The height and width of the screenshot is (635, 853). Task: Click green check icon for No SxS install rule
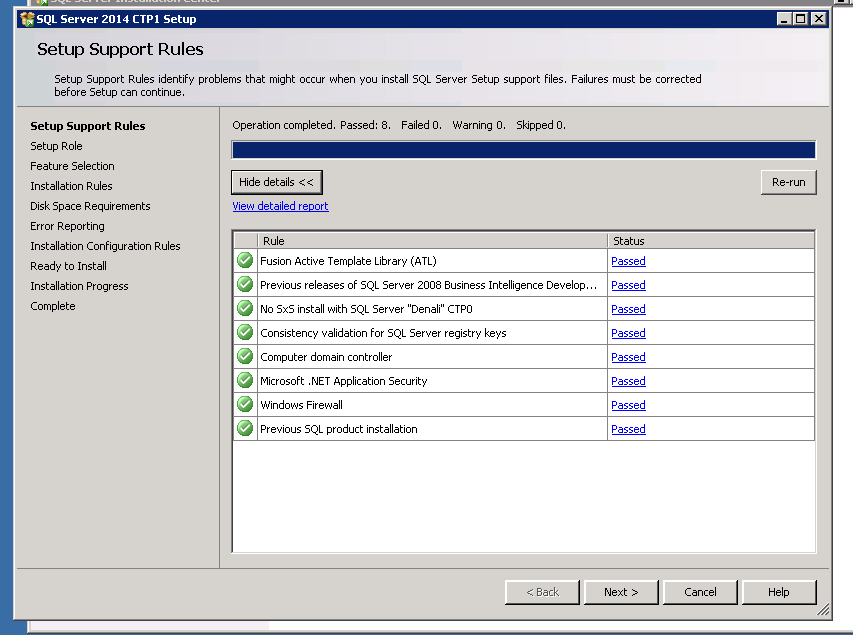pos(245,309)
